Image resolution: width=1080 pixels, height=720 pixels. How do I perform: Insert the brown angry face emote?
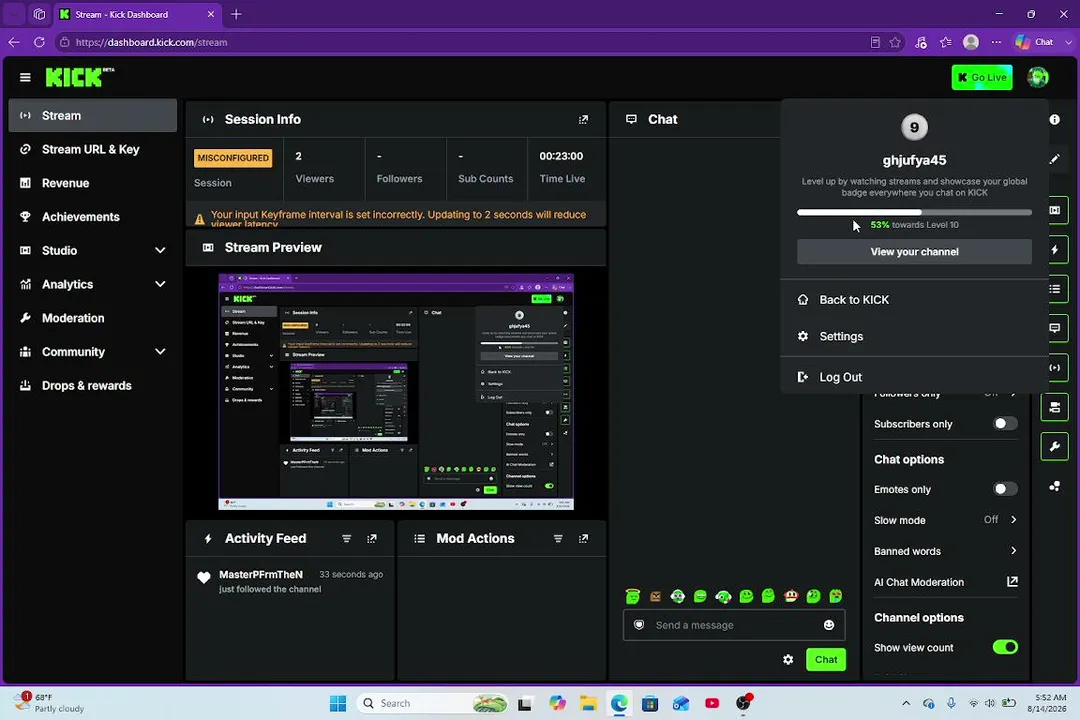[x=655, y=596]
